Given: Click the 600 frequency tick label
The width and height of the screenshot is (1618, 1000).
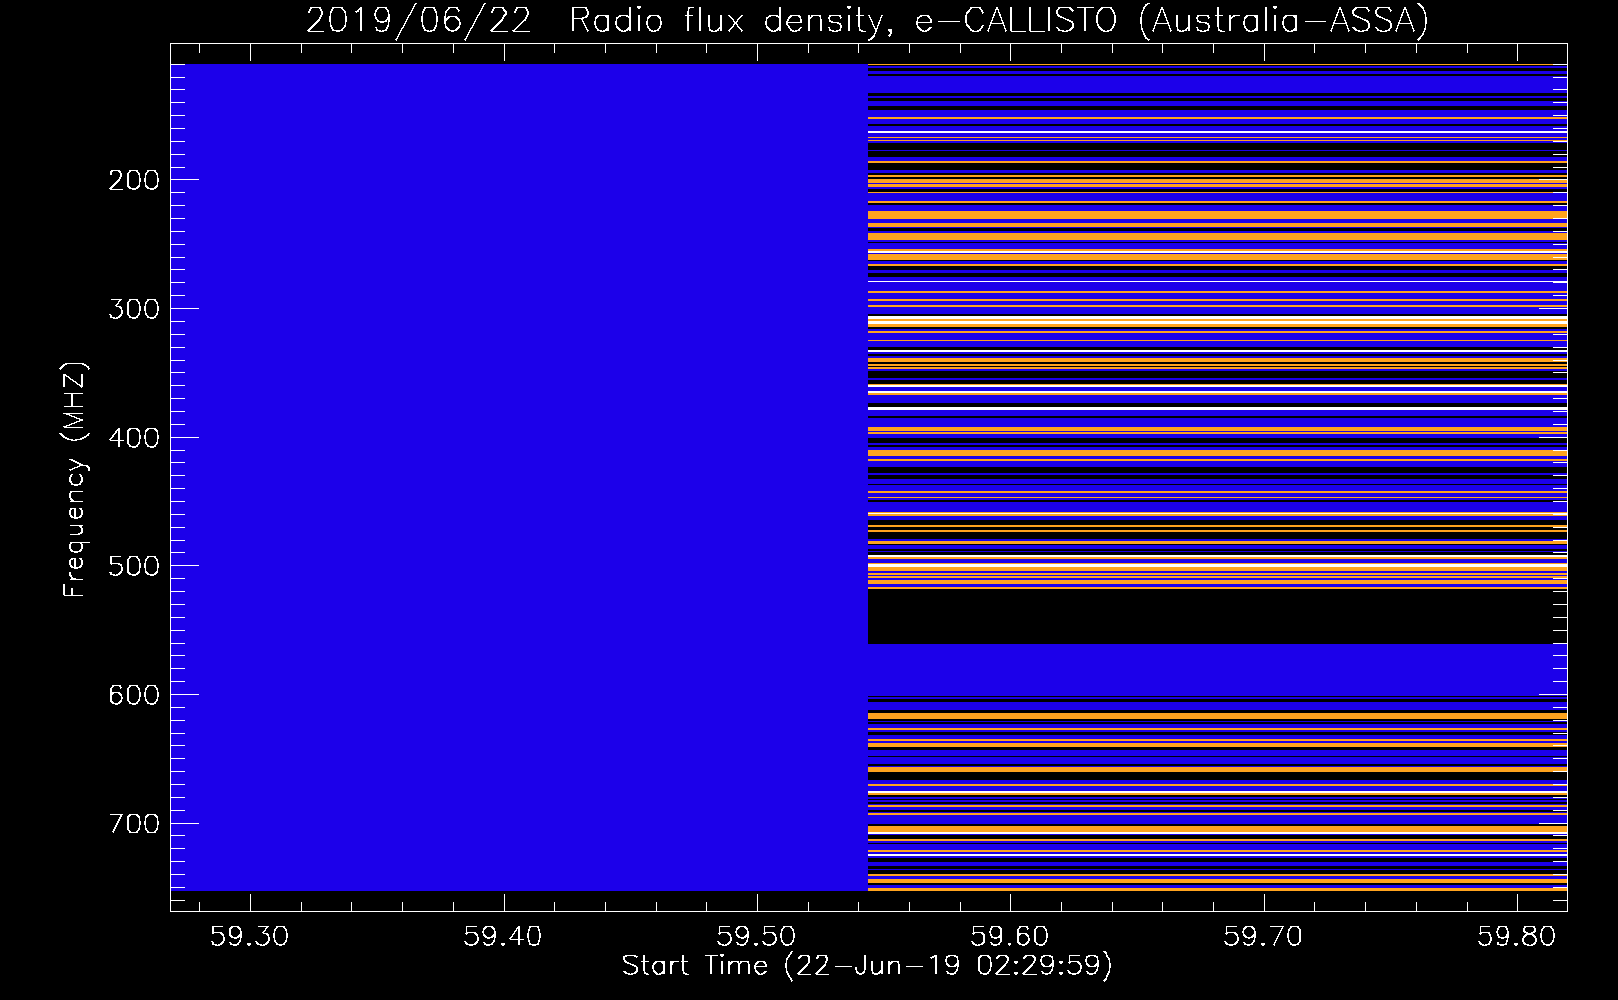Looking at the screenshot, I should click(134, 695).
